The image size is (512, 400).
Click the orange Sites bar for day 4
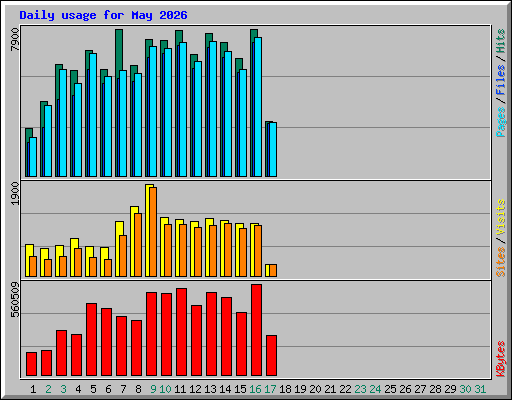coord(78,262)
